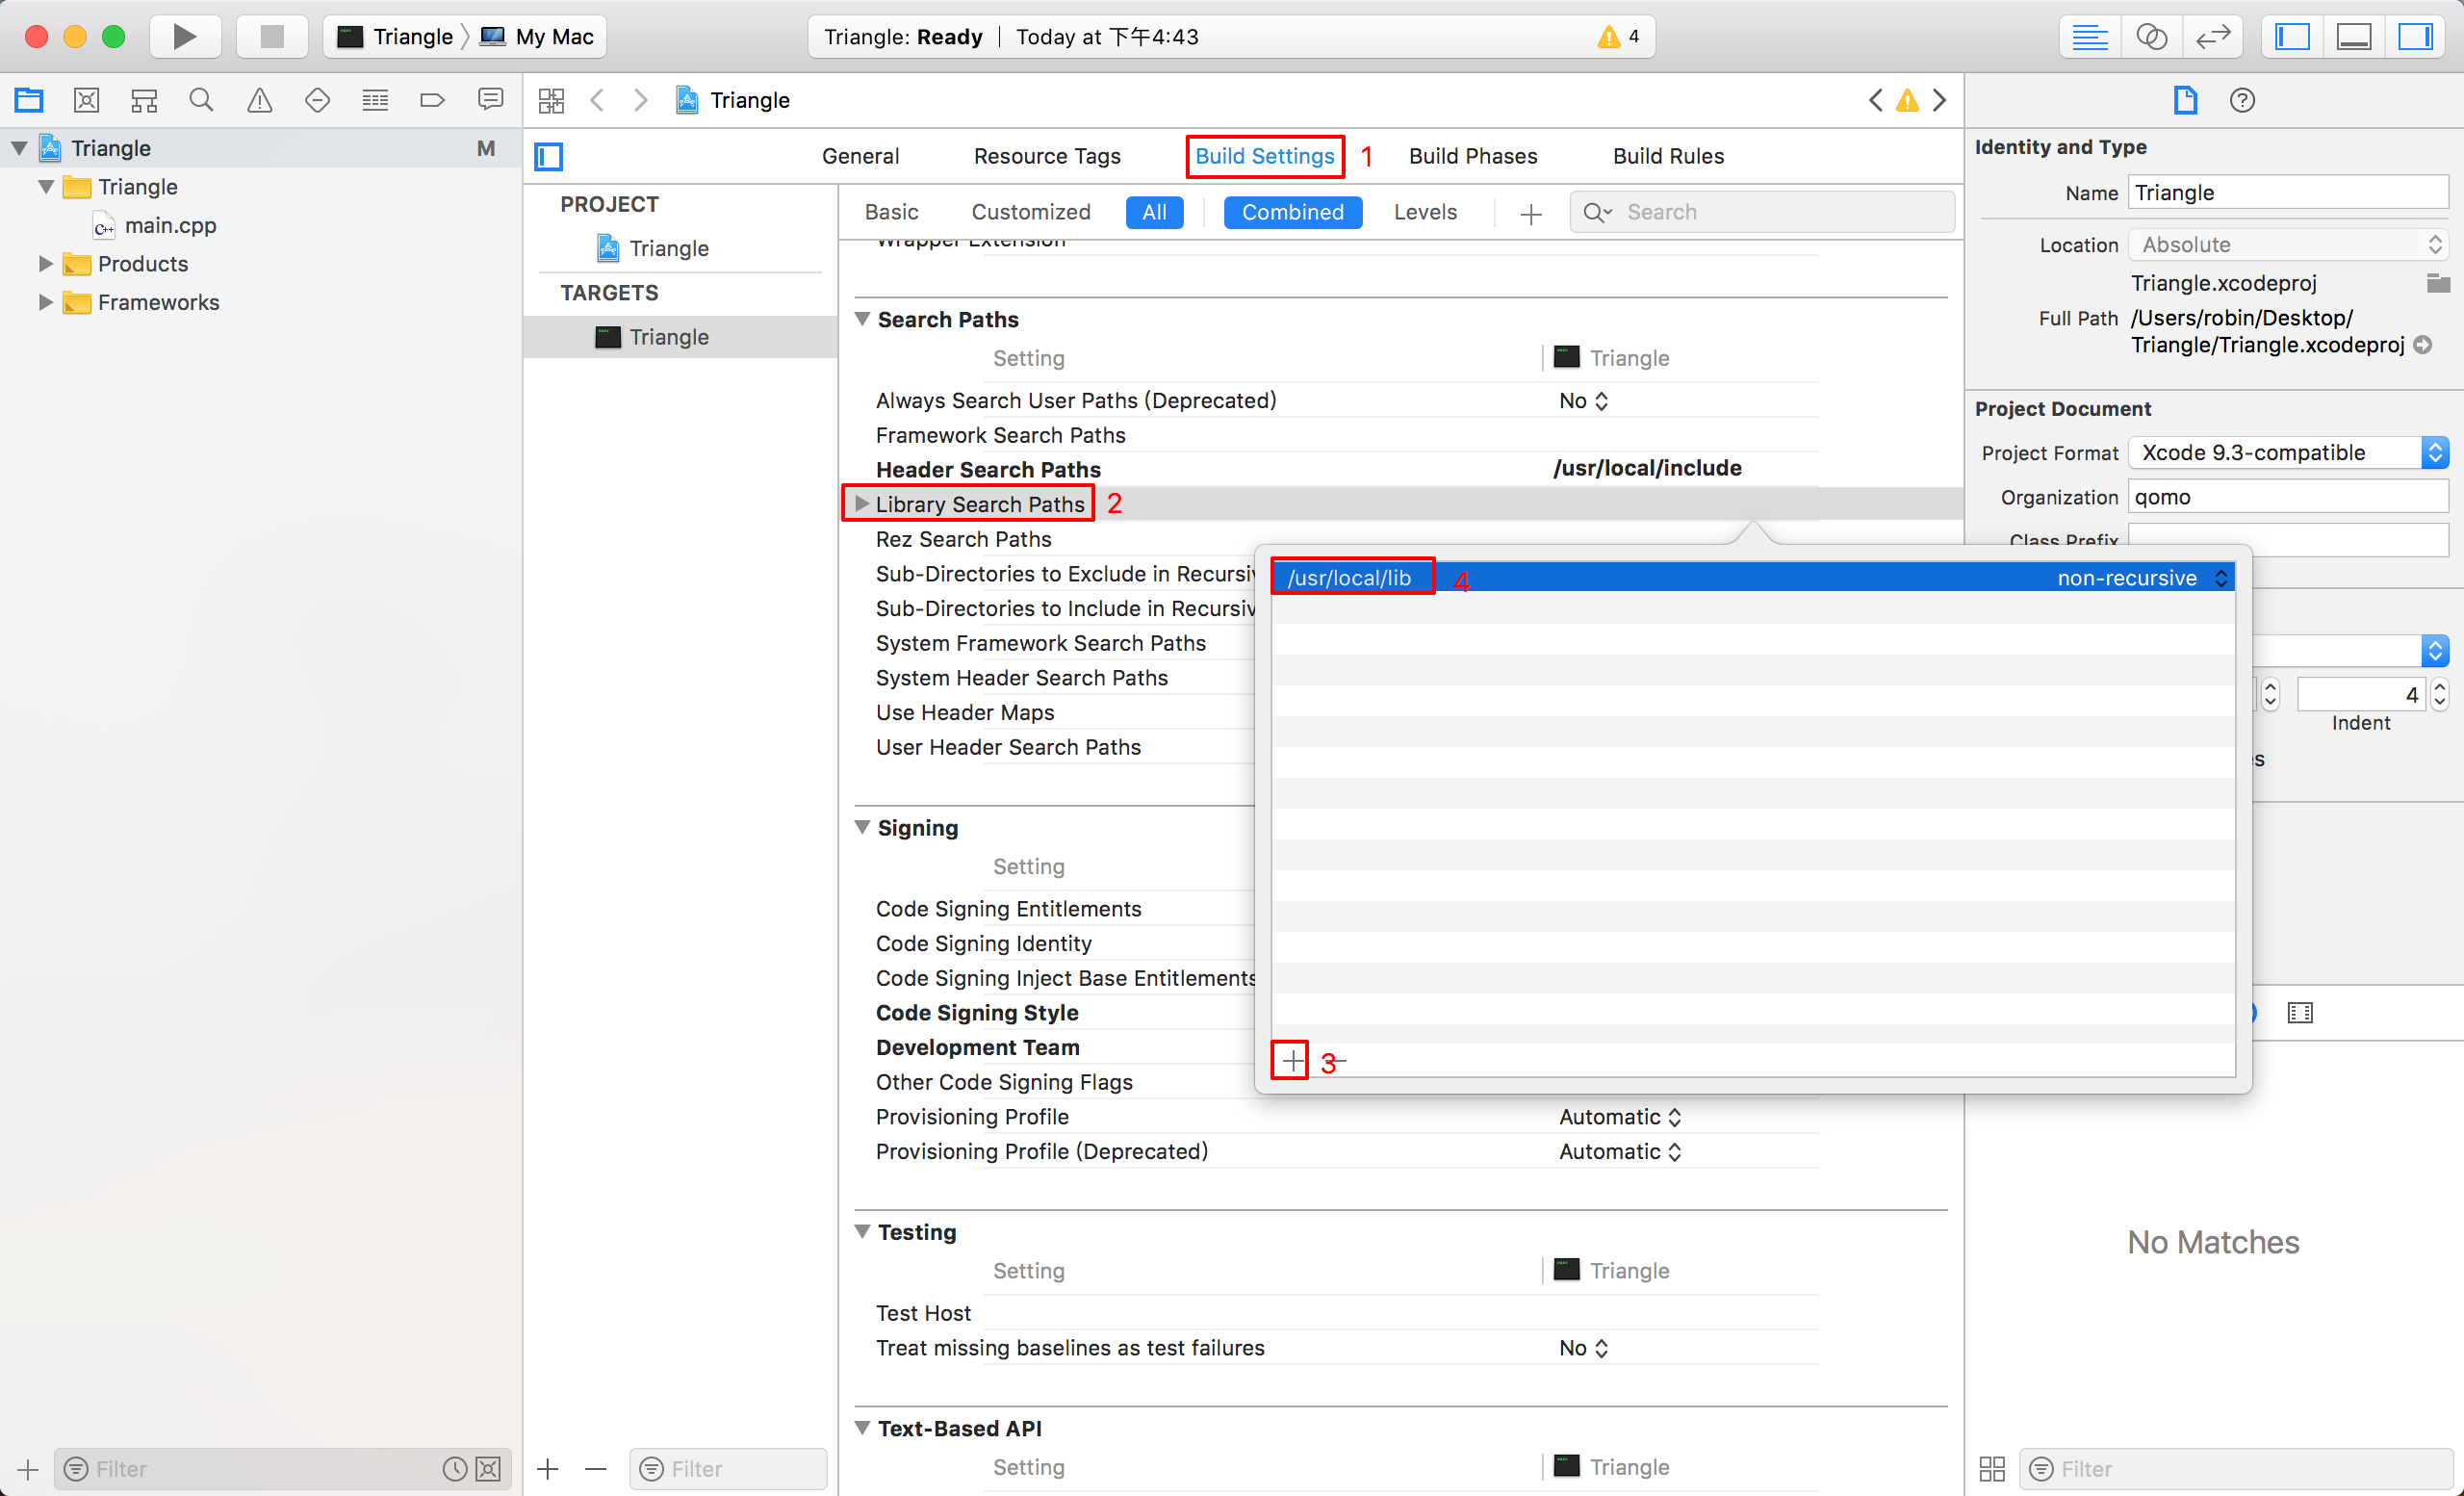Image resolution: width=2464 pixels, height=1496 pixels.
Task: Add a build setting with plus button
Action: point(1530,214)
